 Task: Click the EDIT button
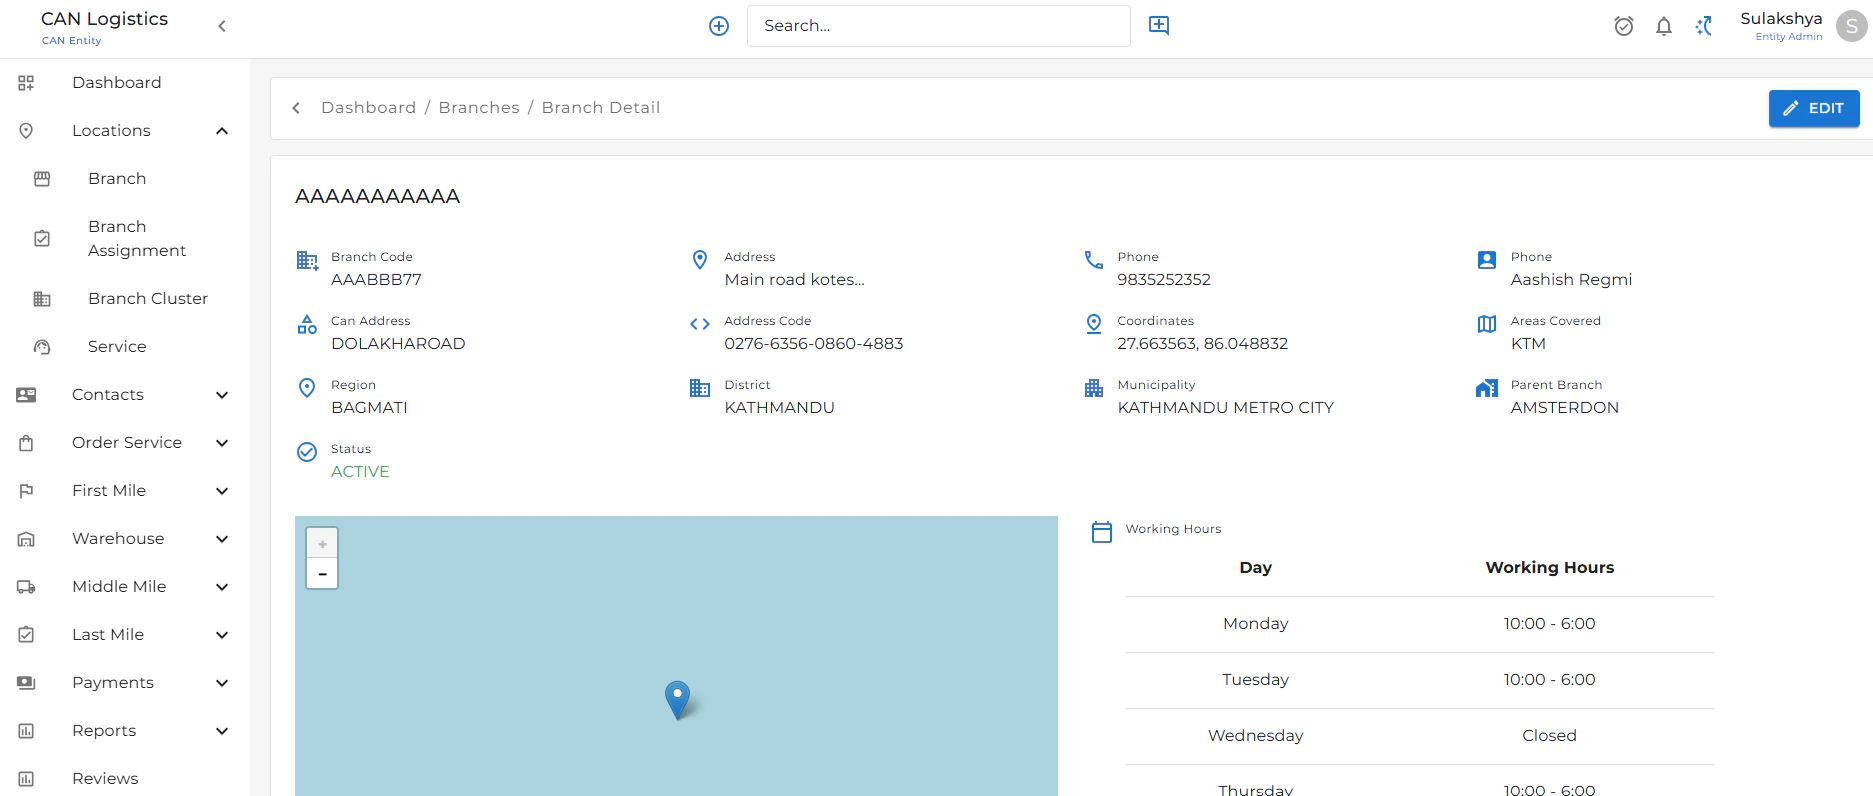pos(1814,108)
